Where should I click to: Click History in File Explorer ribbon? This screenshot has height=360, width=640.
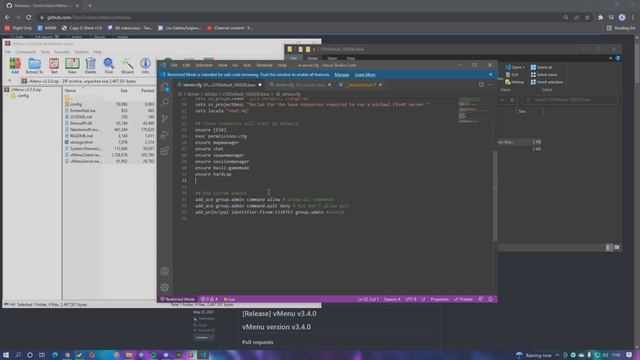pos(514,82)
